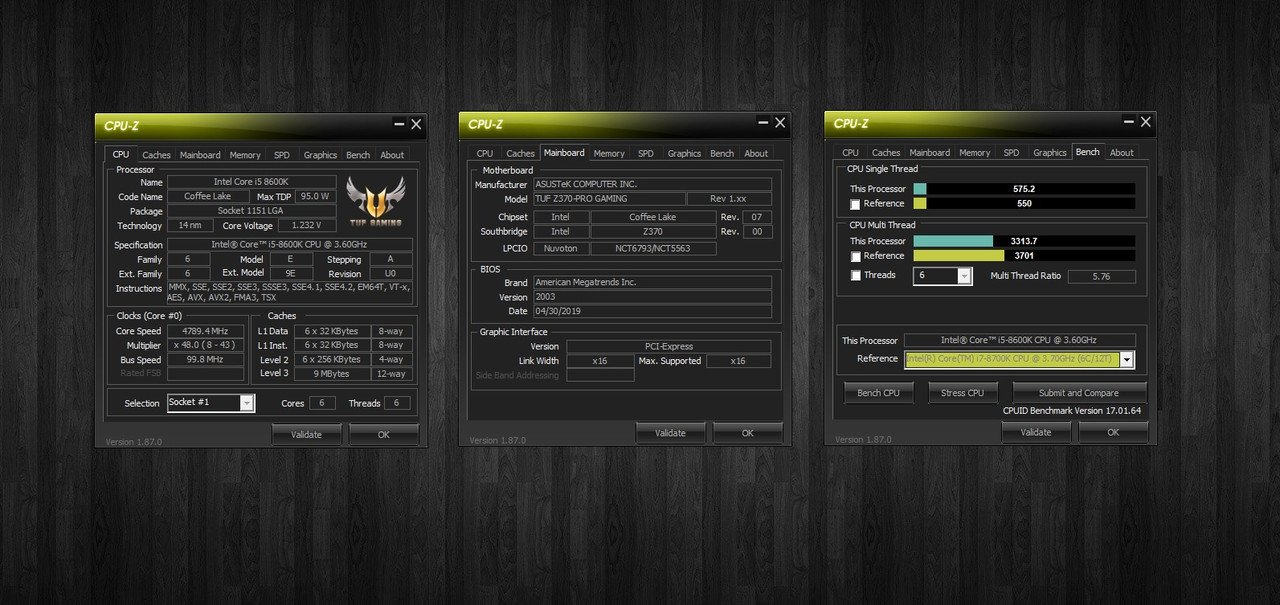Open Graphics tab in middle Mainboard window
The width and height of the screenshot is (1280, 605).
pyautogui.click(x=684, y=153)
